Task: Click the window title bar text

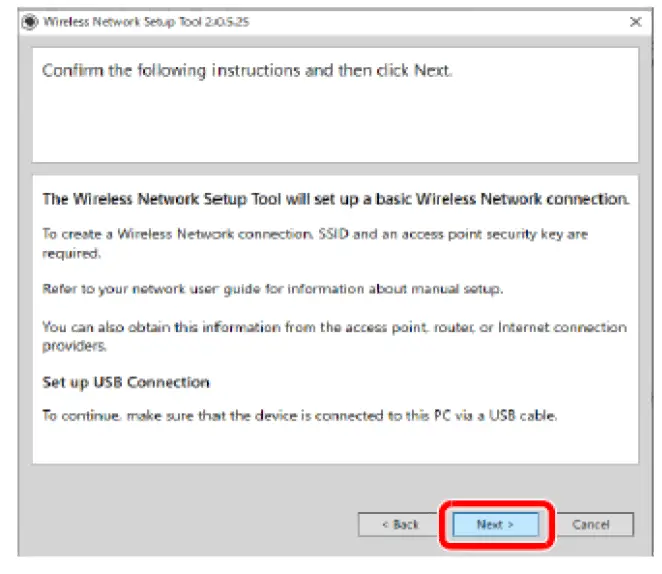Action: click(120, 21)
